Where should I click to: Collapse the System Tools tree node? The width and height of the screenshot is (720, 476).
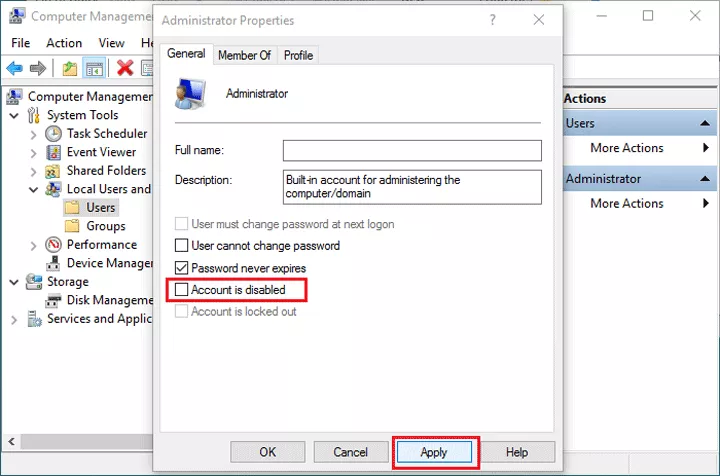pos(14,116)
